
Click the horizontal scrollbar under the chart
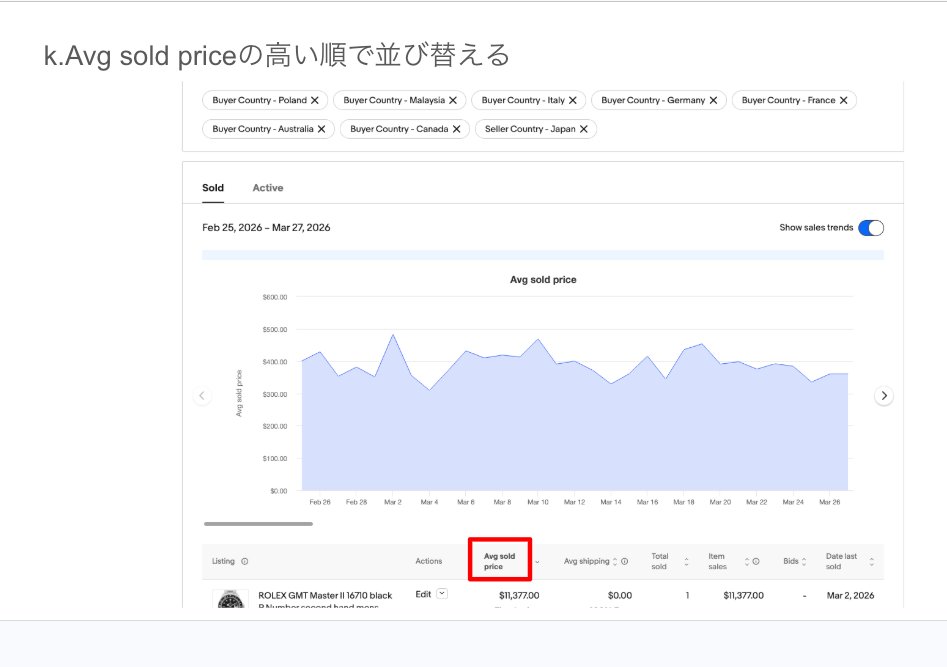point(258,523)
